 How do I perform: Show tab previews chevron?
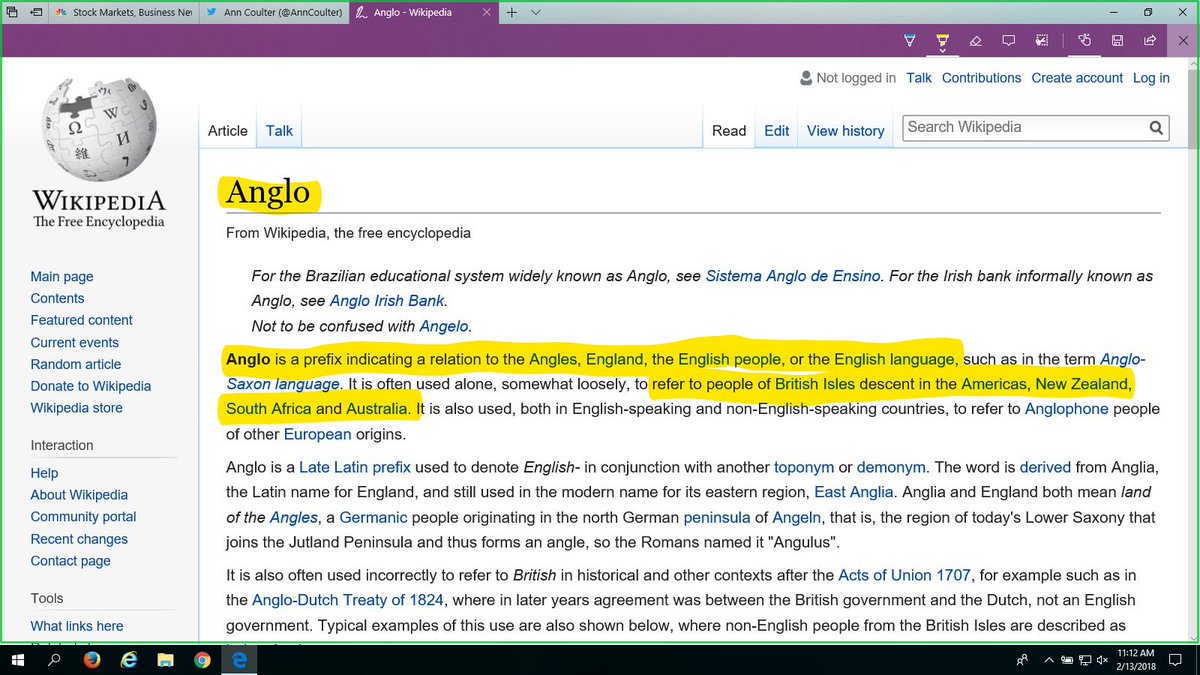[x=536, y=12]
